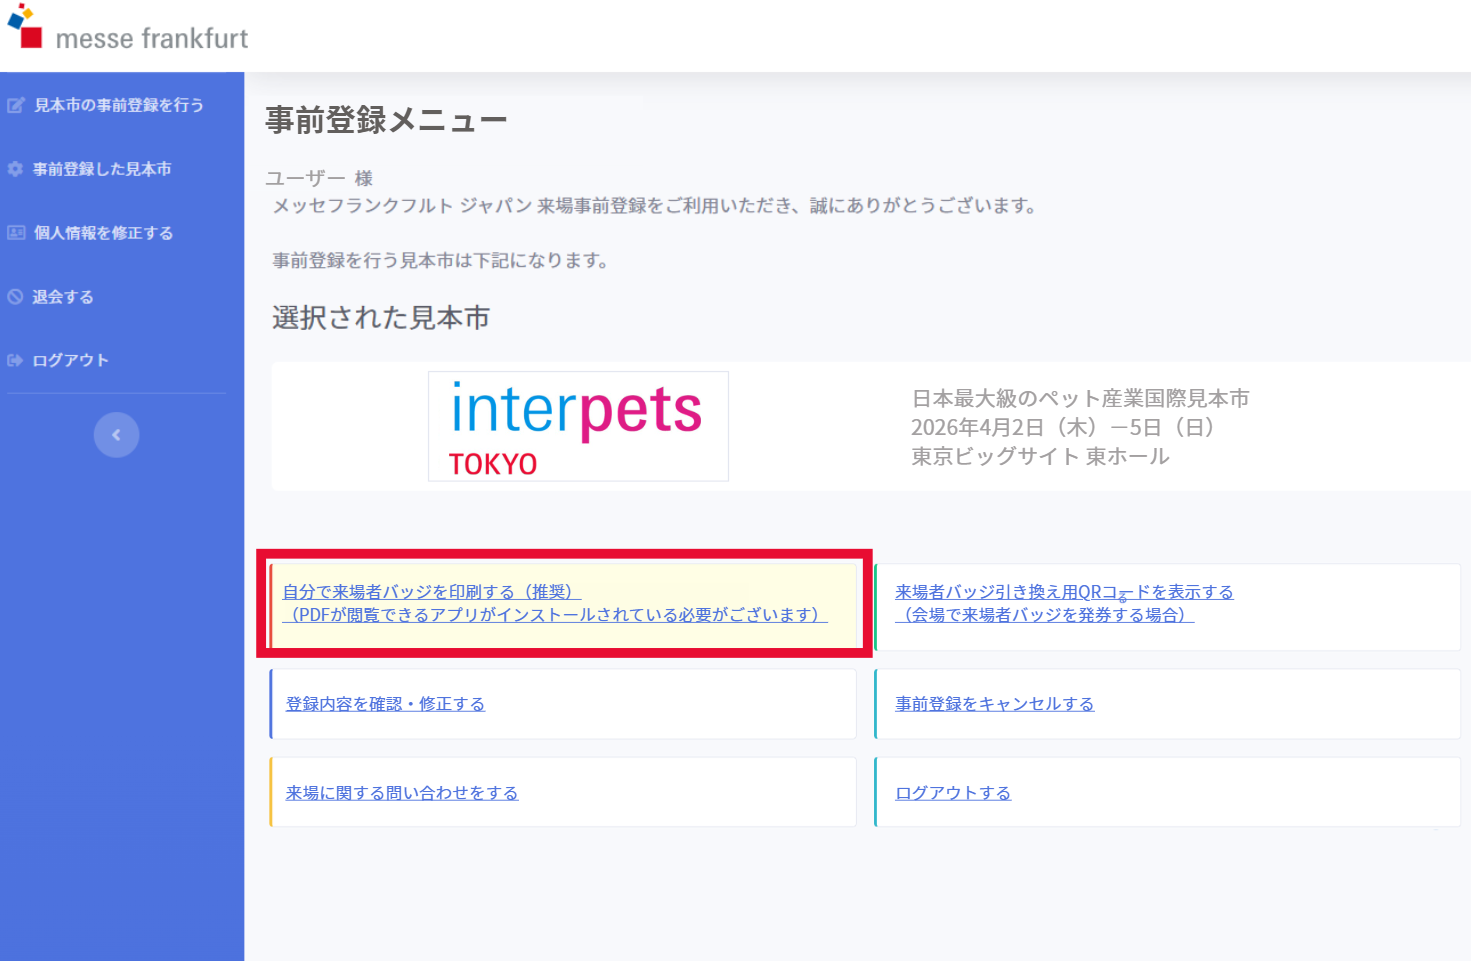Choose 退会する from the sidebar menu

[x=63, y=297]
